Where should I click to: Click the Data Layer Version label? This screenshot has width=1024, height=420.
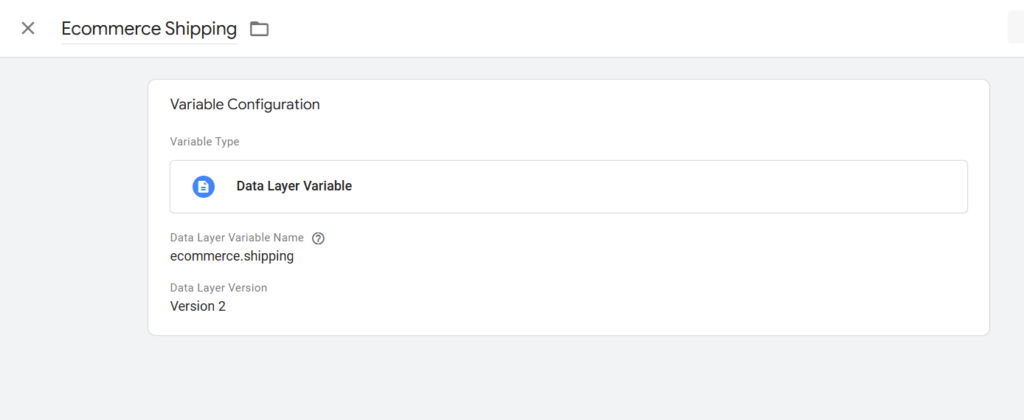pos(218,288)
